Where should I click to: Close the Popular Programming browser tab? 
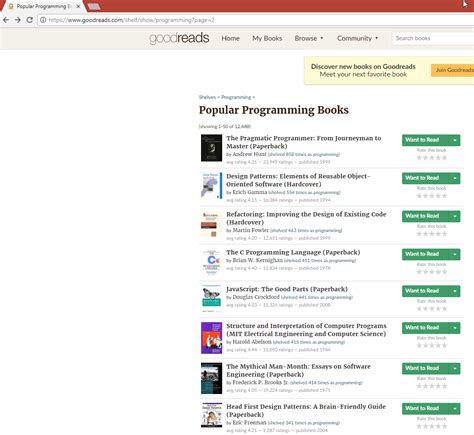(x=78, y=6)
